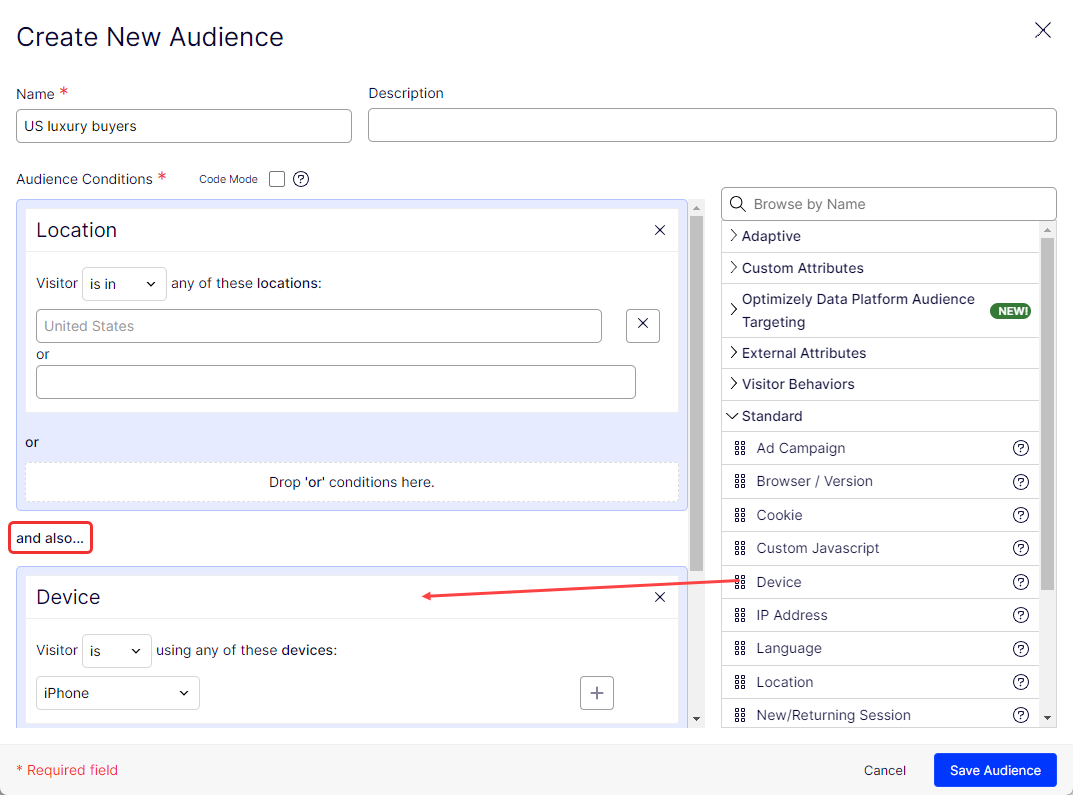Screen dimensions: 1073x795
Task: Enable the Code Mode checkbox
Action: pos(276,179)
